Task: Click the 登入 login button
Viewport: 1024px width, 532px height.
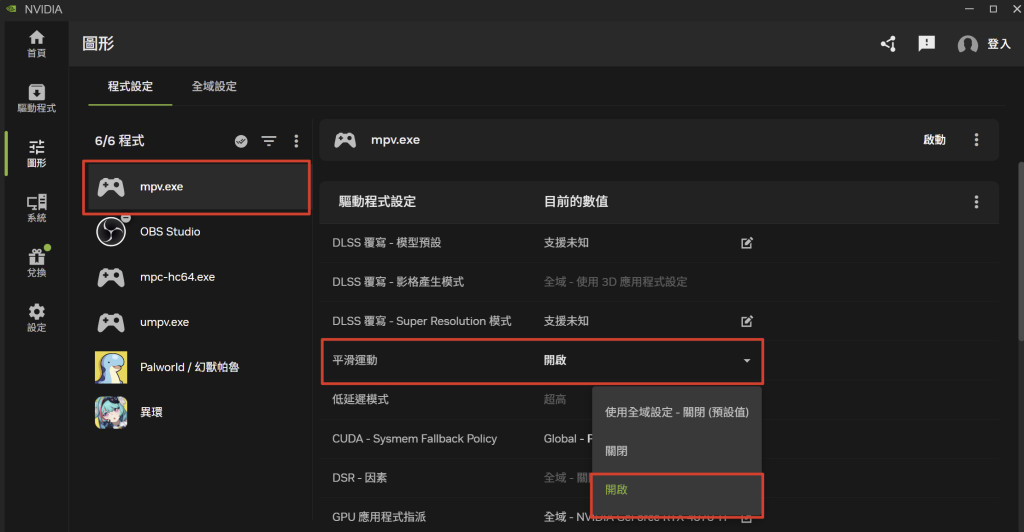Action: (x=999, y=44)
